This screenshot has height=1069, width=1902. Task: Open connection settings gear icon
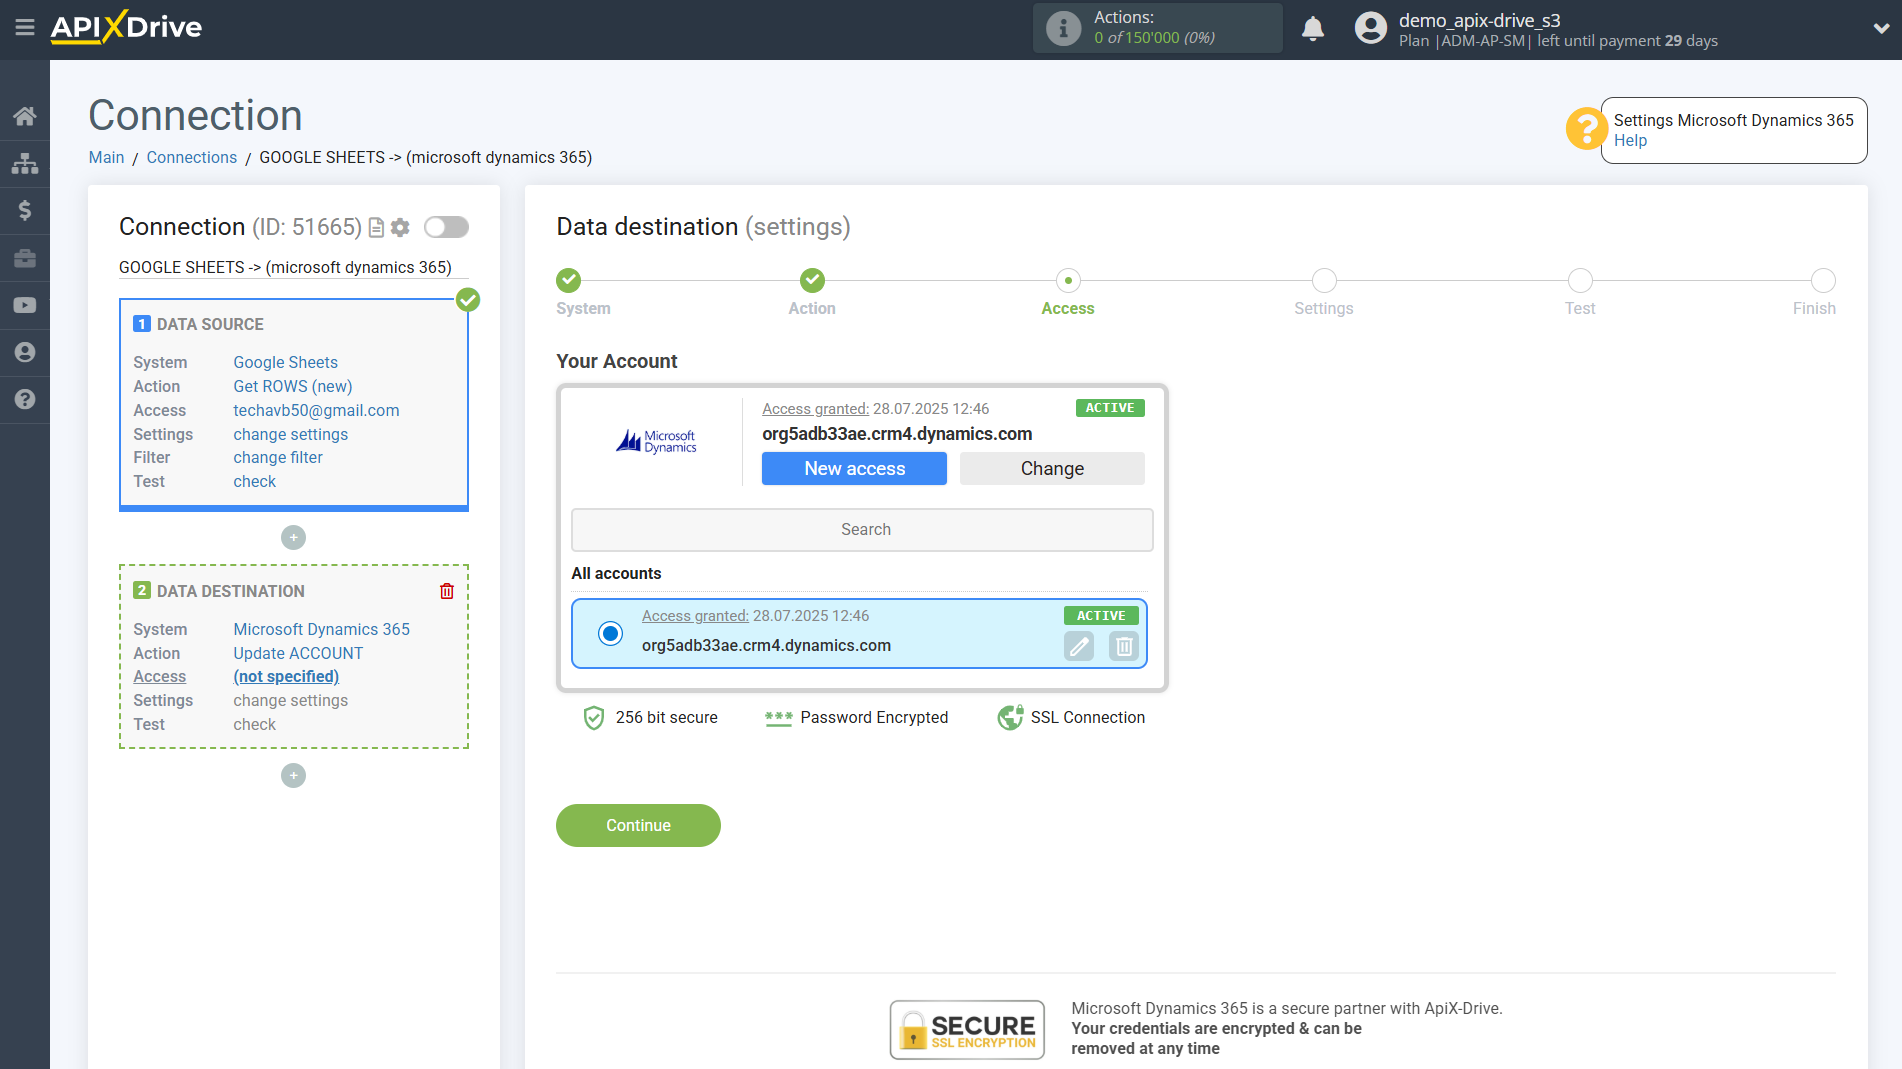click(400, 227)
